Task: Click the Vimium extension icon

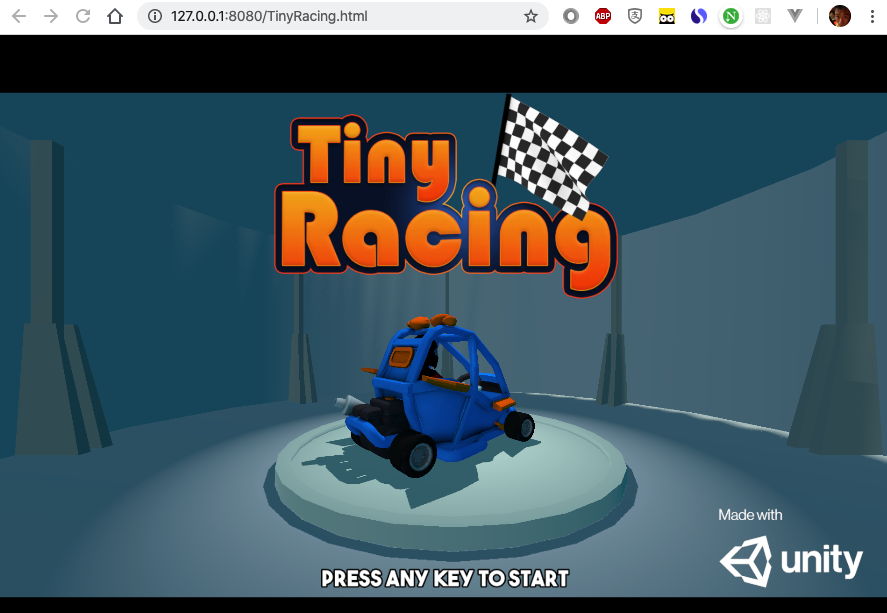Action: pyautogui.click(x=795, y=17)
